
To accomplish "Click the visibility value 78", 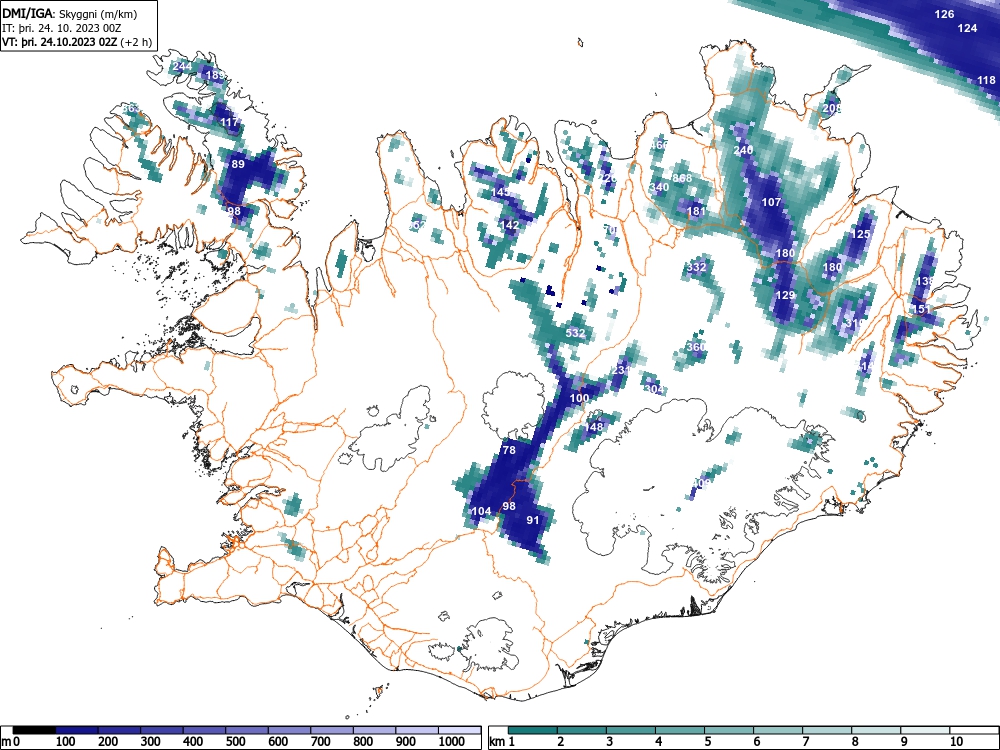I will click(x=509, y=450).
